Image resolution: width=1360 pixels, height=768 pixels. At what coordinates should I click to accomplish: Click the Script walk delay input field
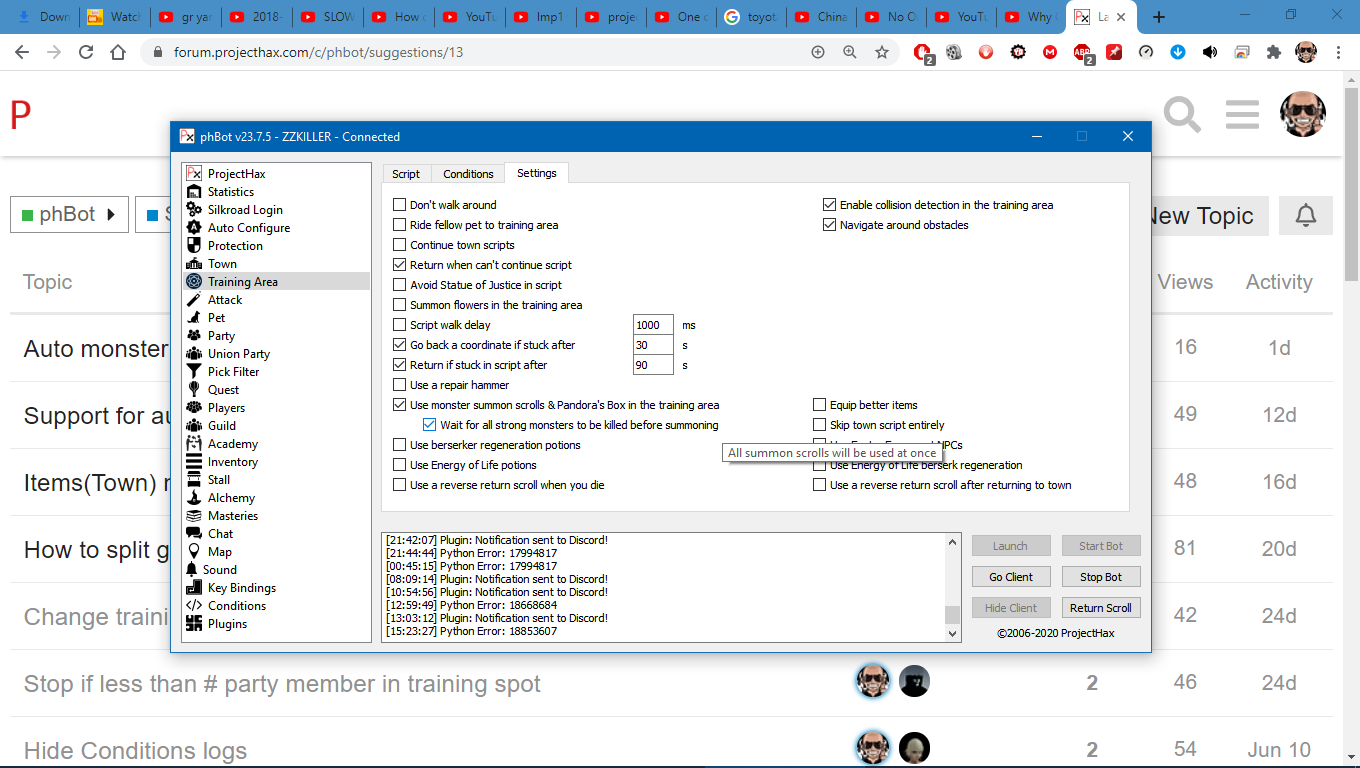(x=654, y=325)
